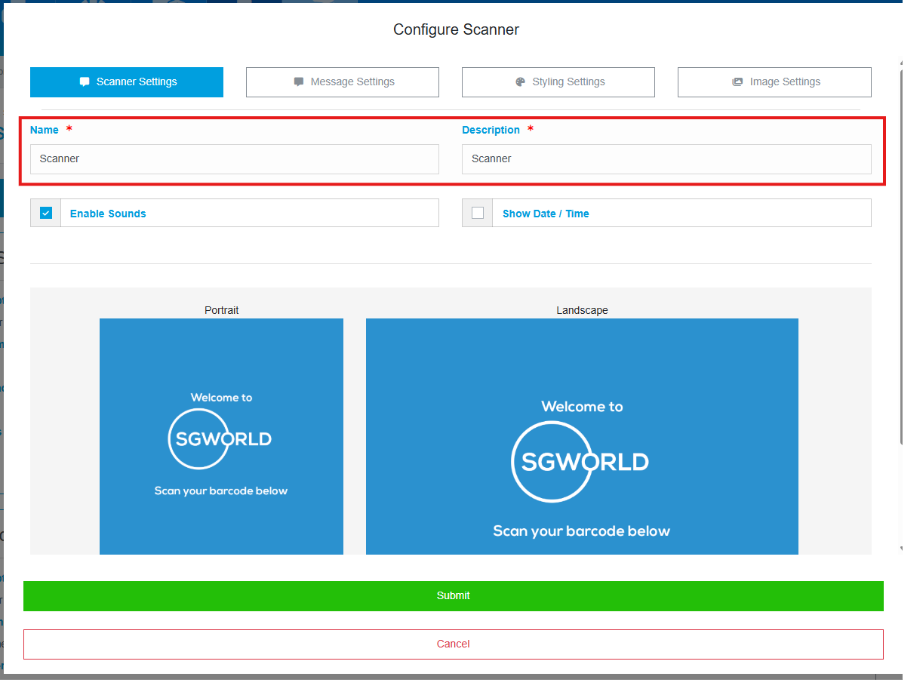The image size is (903, 681).
Task: Click the Show Date / Time label
Action: pos(546,214)
